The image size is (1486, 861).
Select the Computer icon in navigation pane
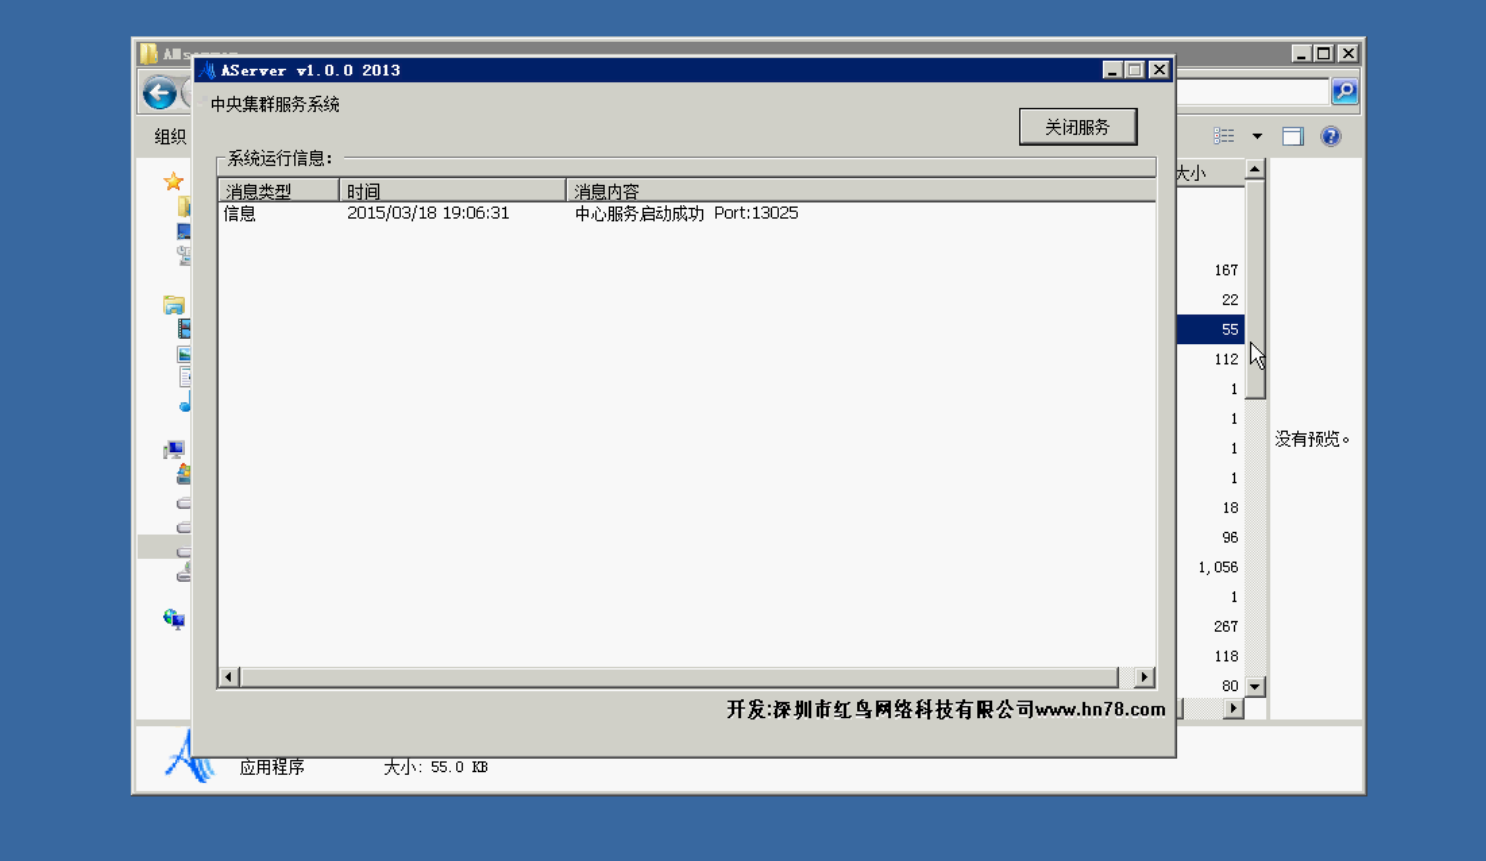[x=174, y=450]
